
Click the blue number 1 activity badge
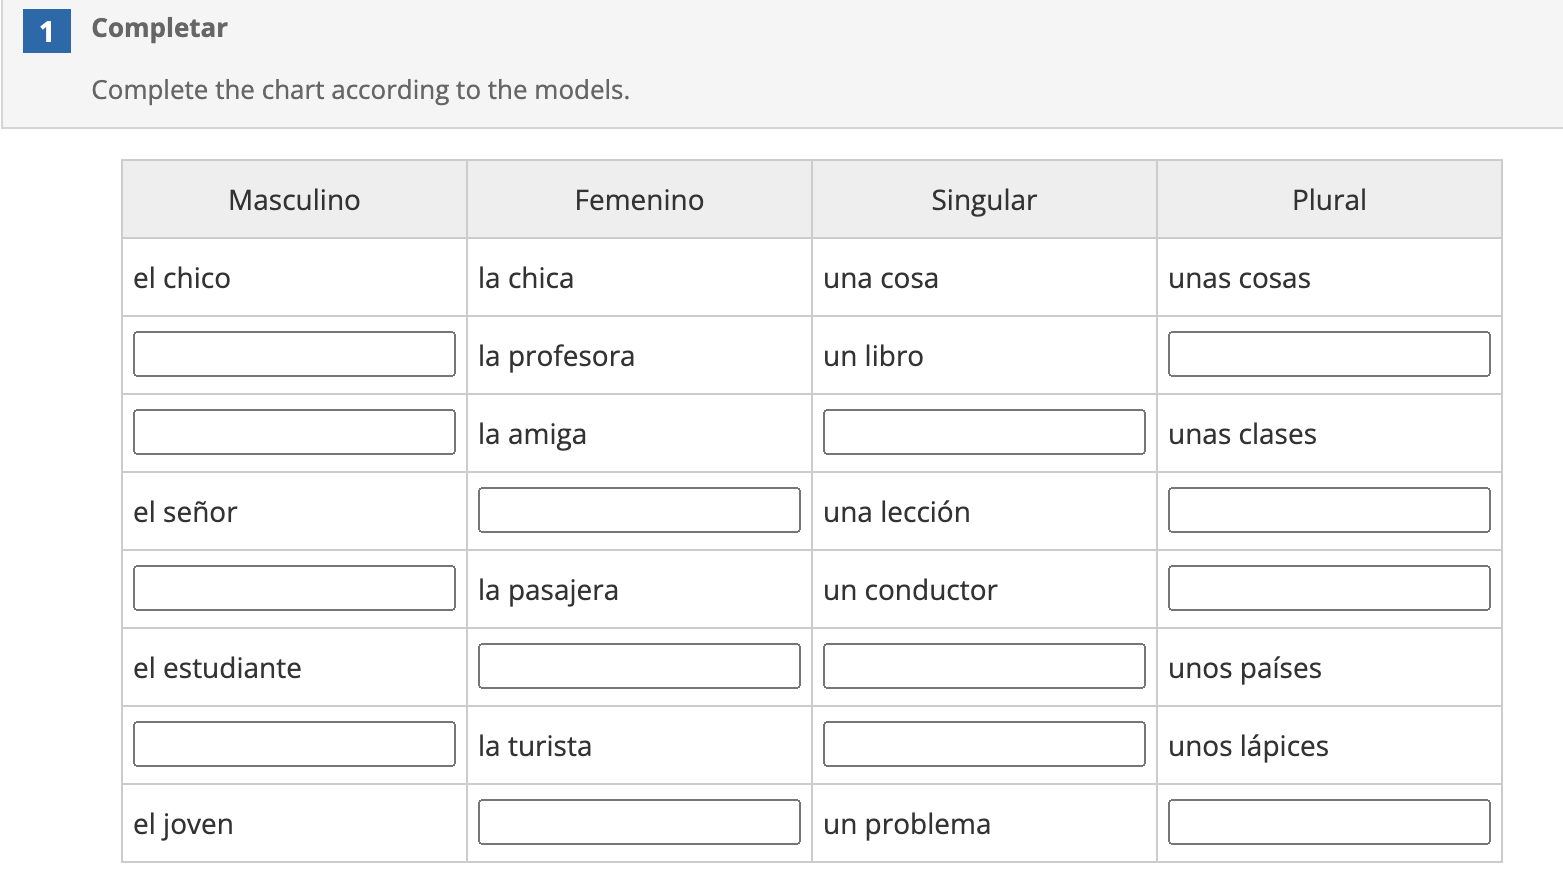pyautogui.click(x=46, y=31)
